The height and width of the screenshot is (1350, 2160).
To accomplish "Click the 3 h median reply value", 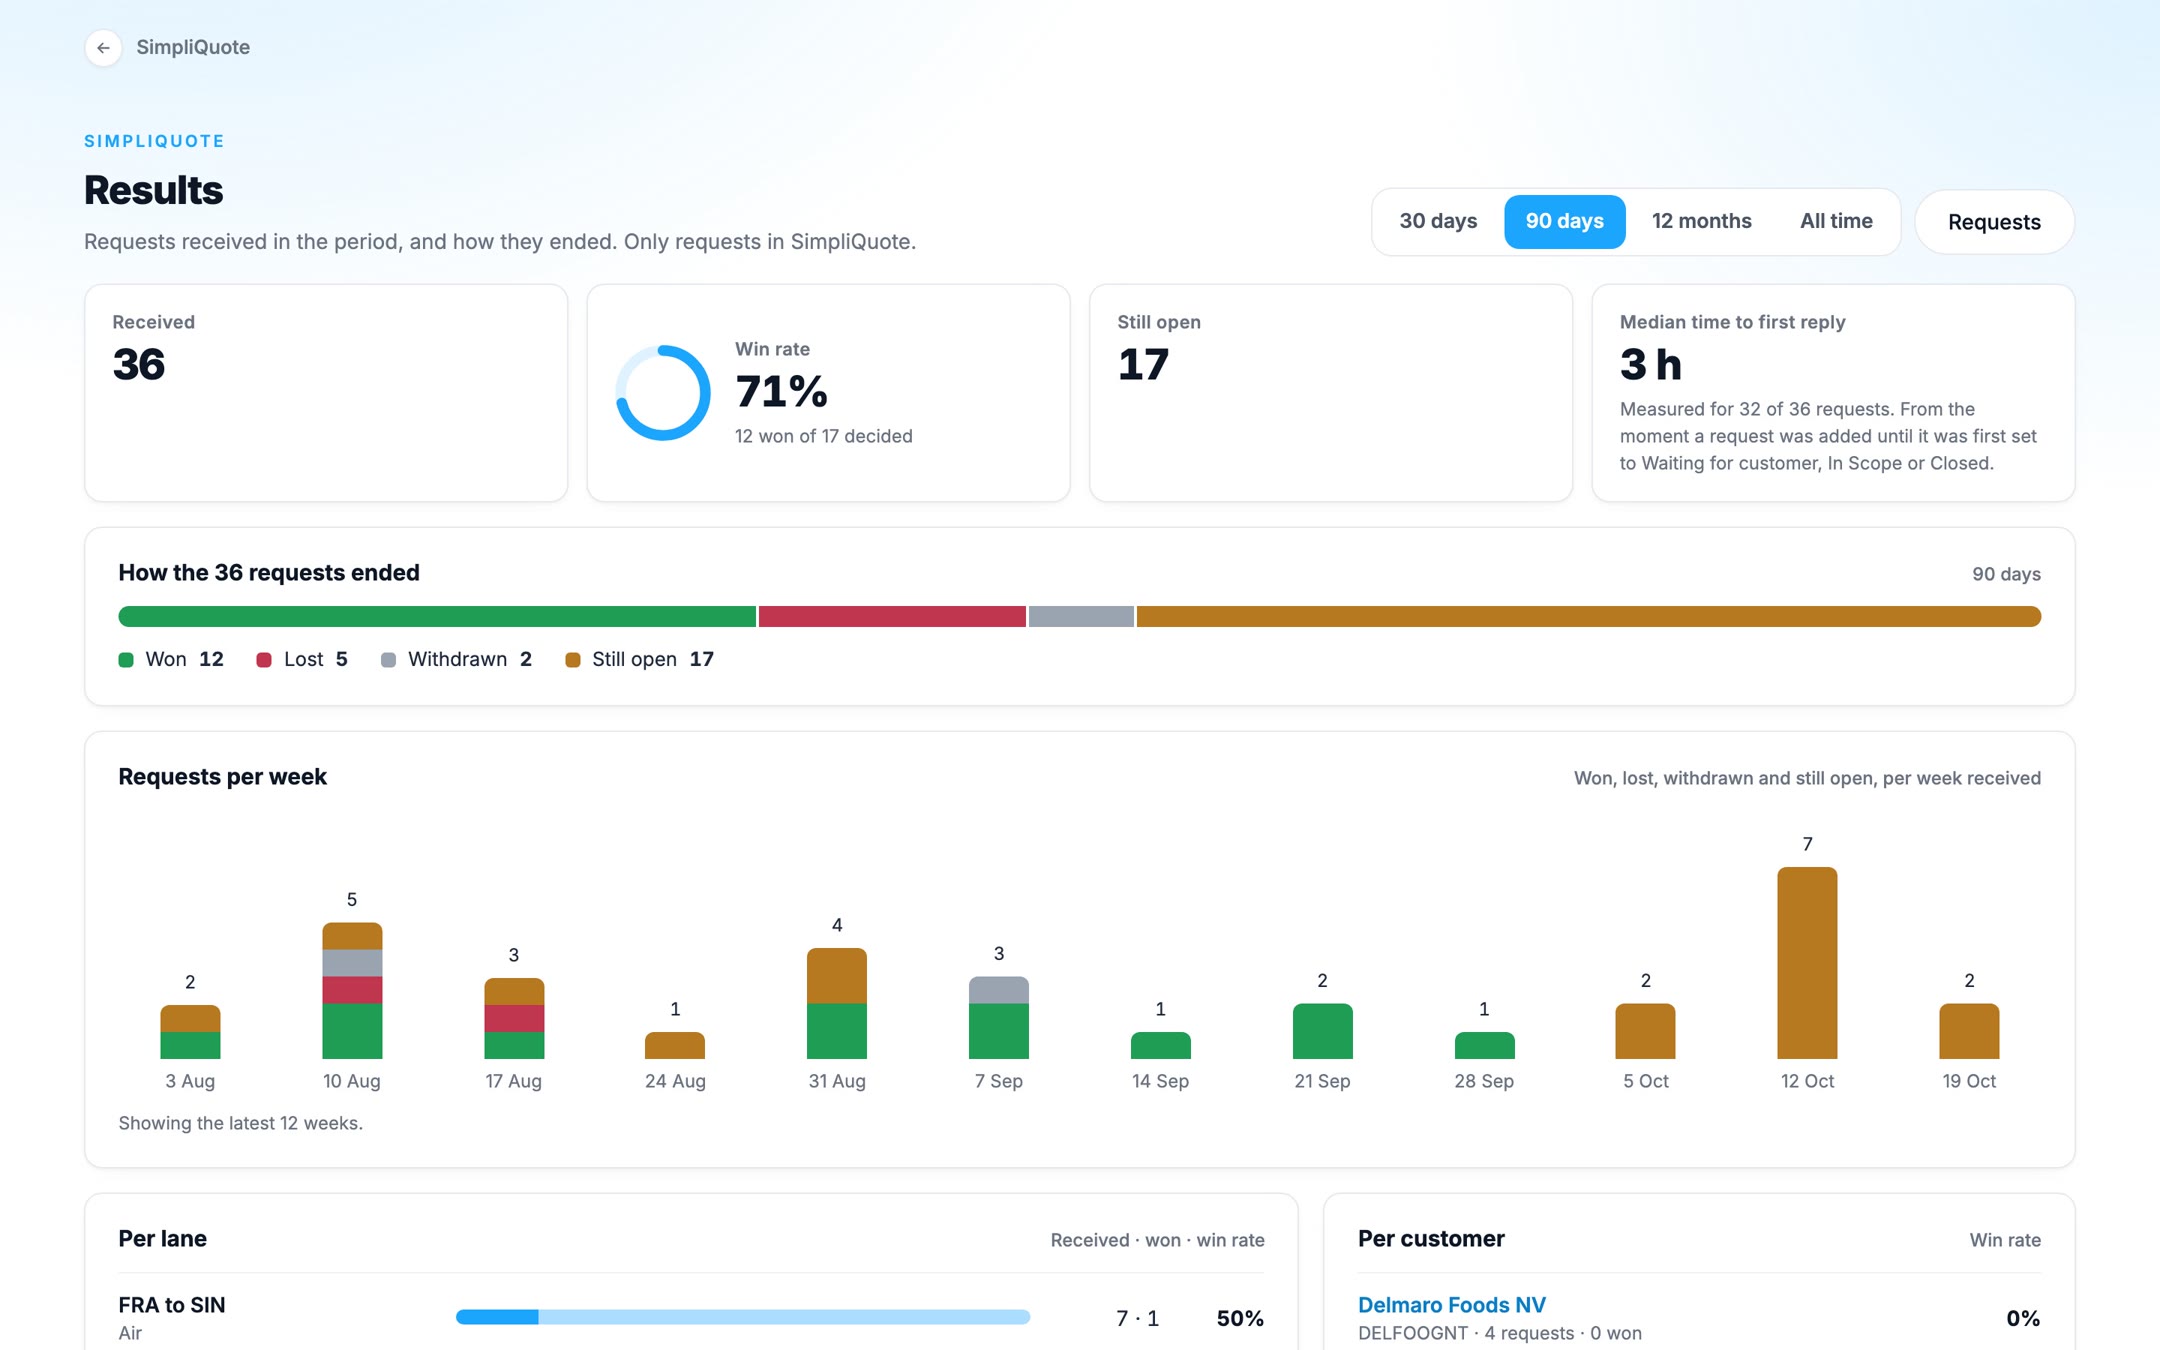I will tap(1651, 364).
